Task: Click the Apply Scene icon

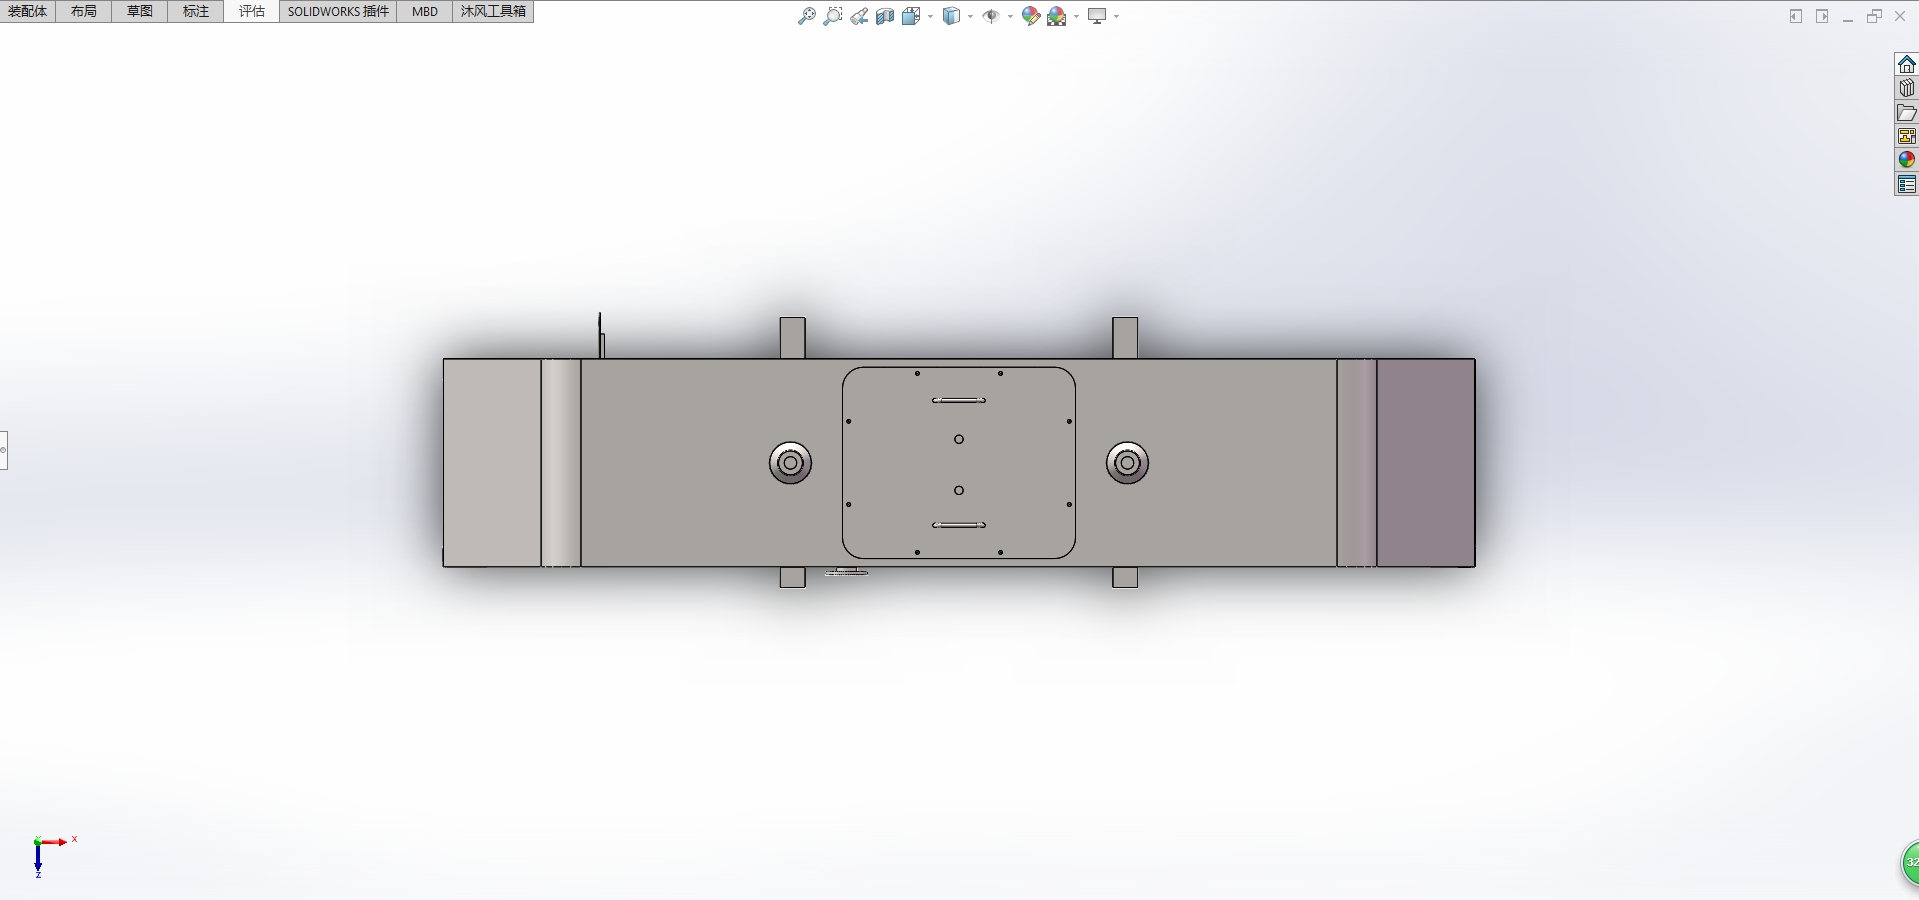Action: pyautogui.click(x=1057, y=16)
